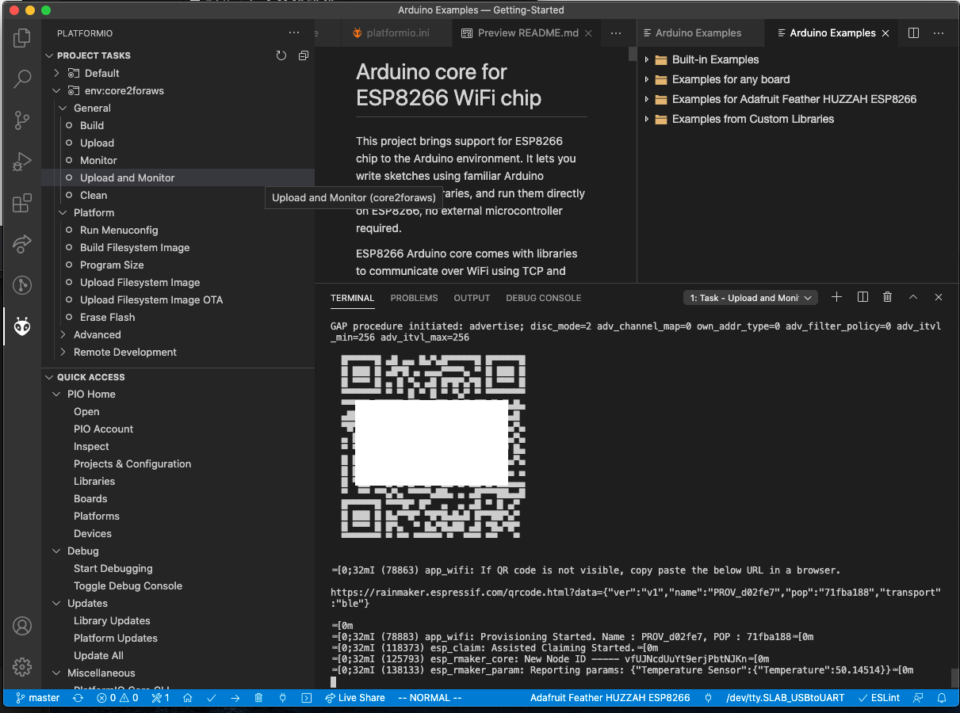Kill the terminal with the trash icon
Screen dimensions: 960x713
(x=887, y=297)
